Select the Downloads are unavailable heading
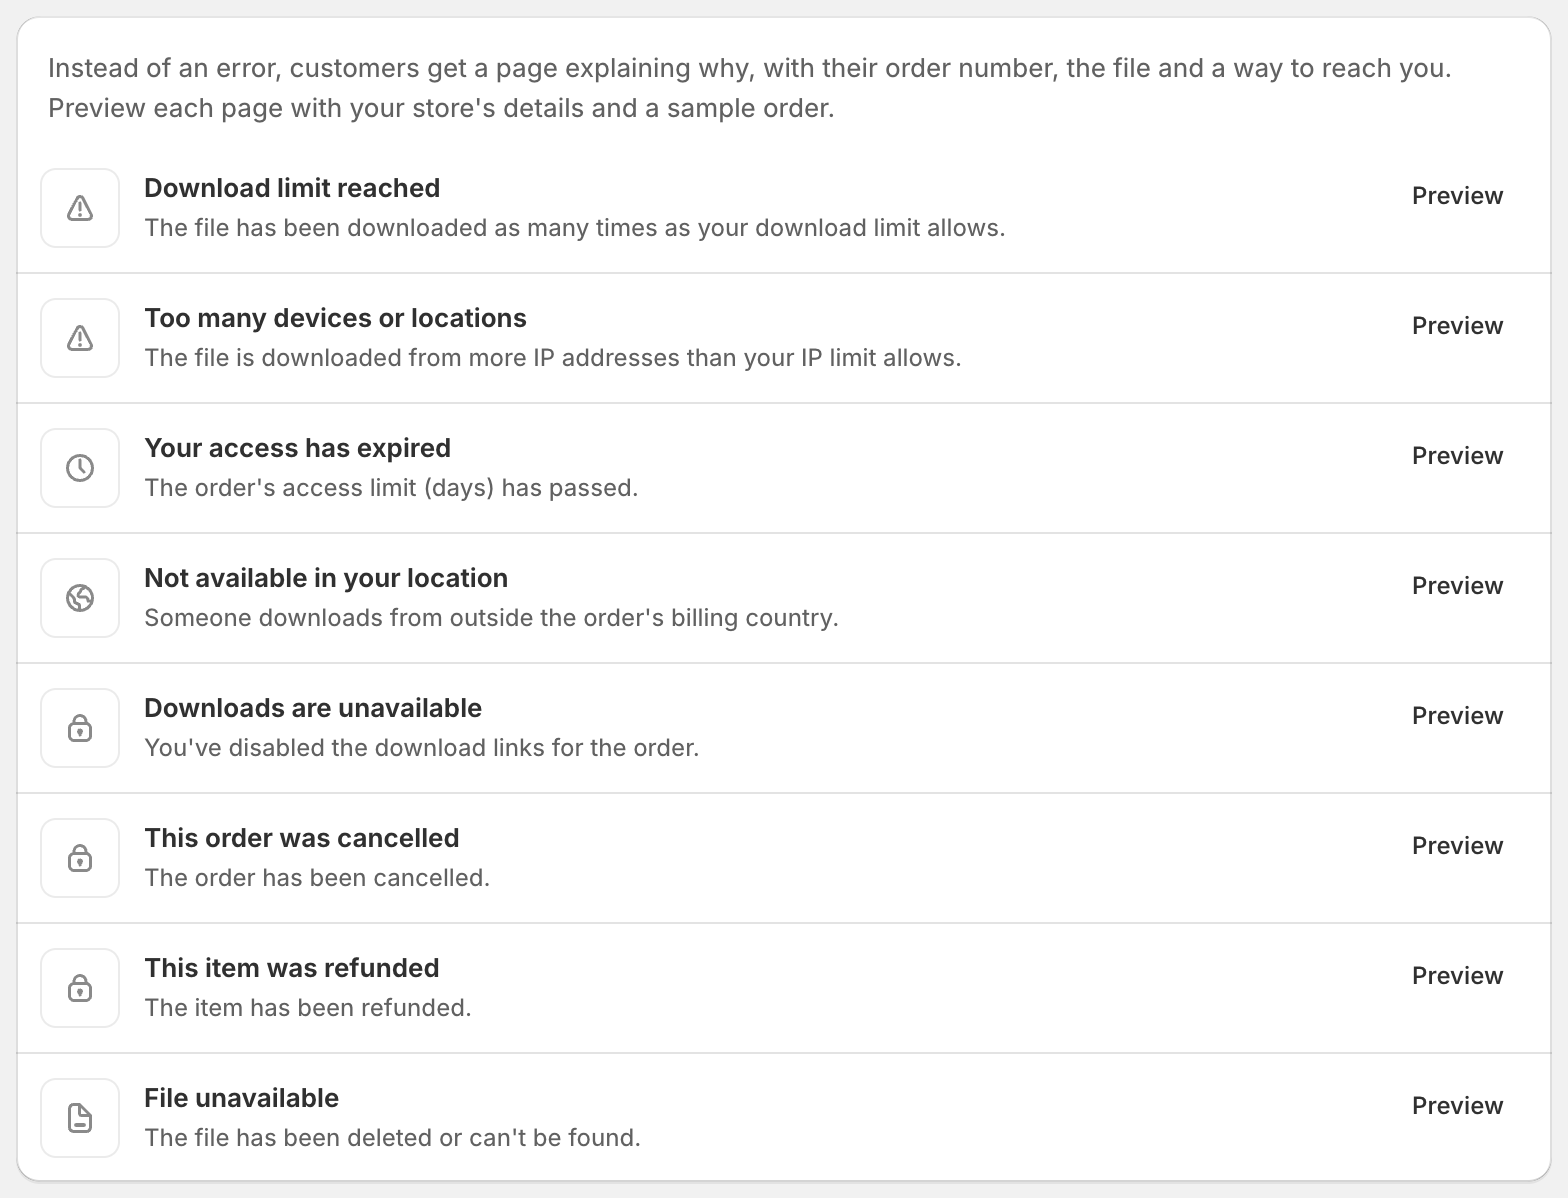The image size is (1568, 1198). tap(313, 708)
